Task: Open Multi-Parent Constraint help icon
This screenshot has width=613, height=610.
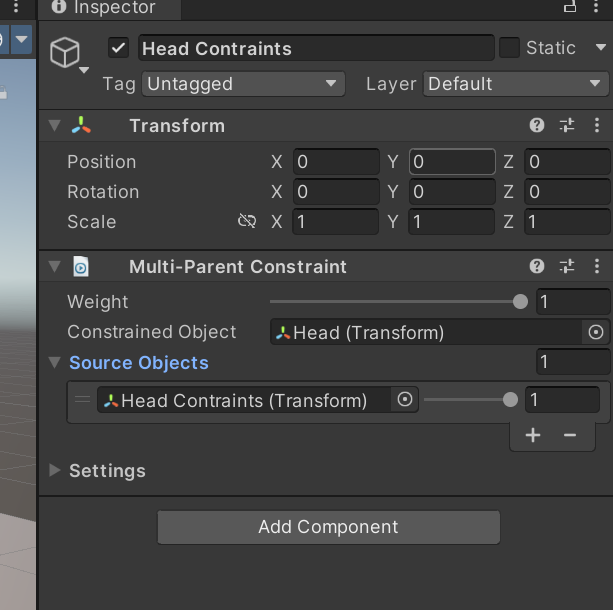Action: pos(537,266)
